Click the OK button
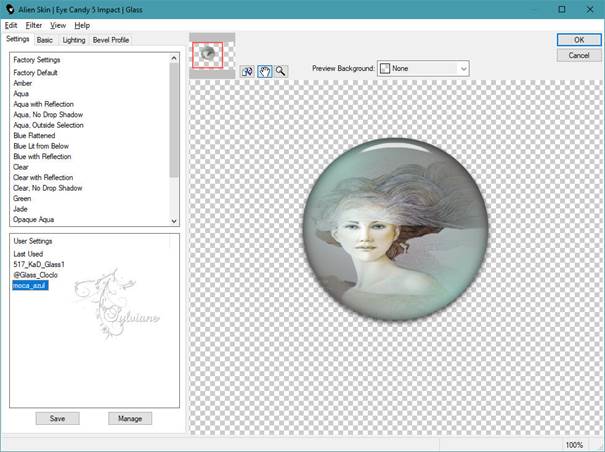 (579, 40)
